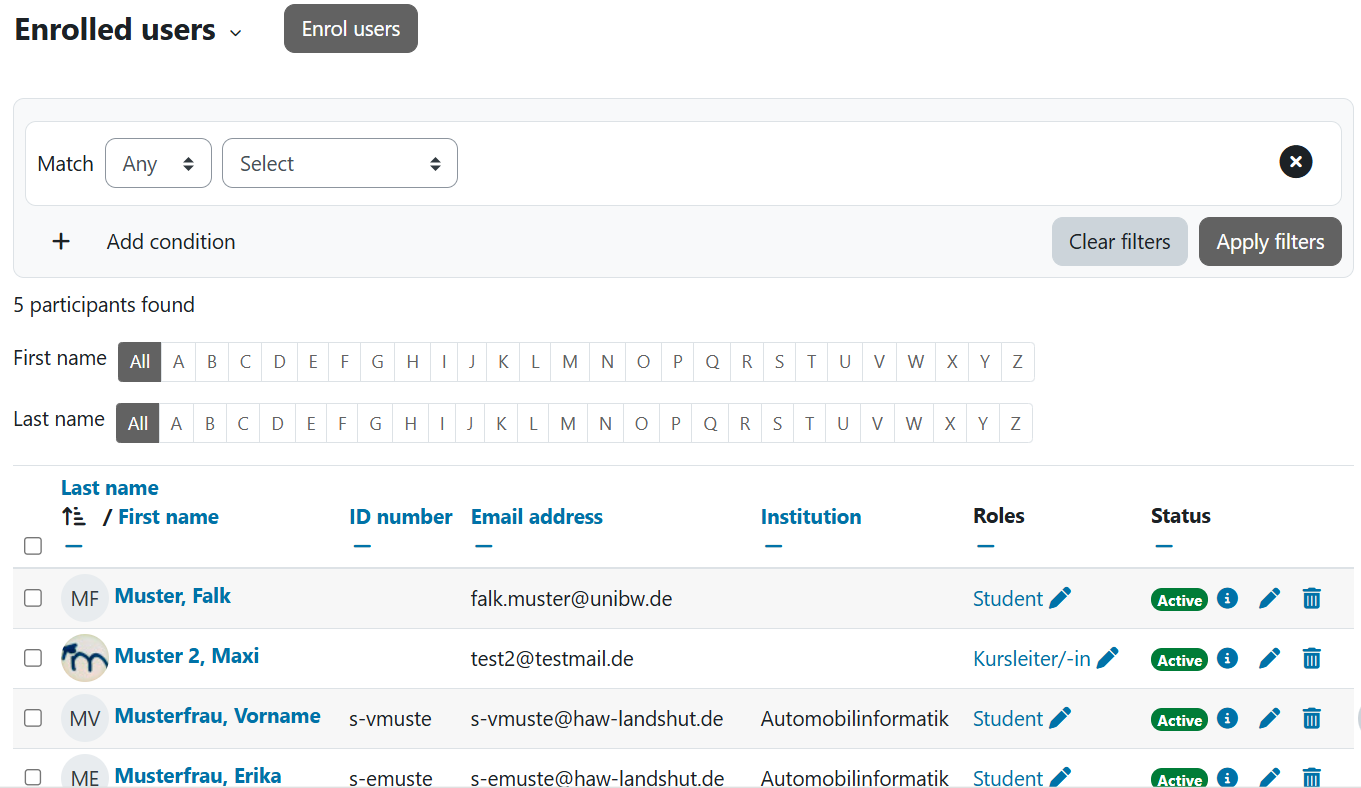Click the plus icon next to Add condition
Image resolution: width=1361 pixels, height=788 pixels.
point(61,241)
